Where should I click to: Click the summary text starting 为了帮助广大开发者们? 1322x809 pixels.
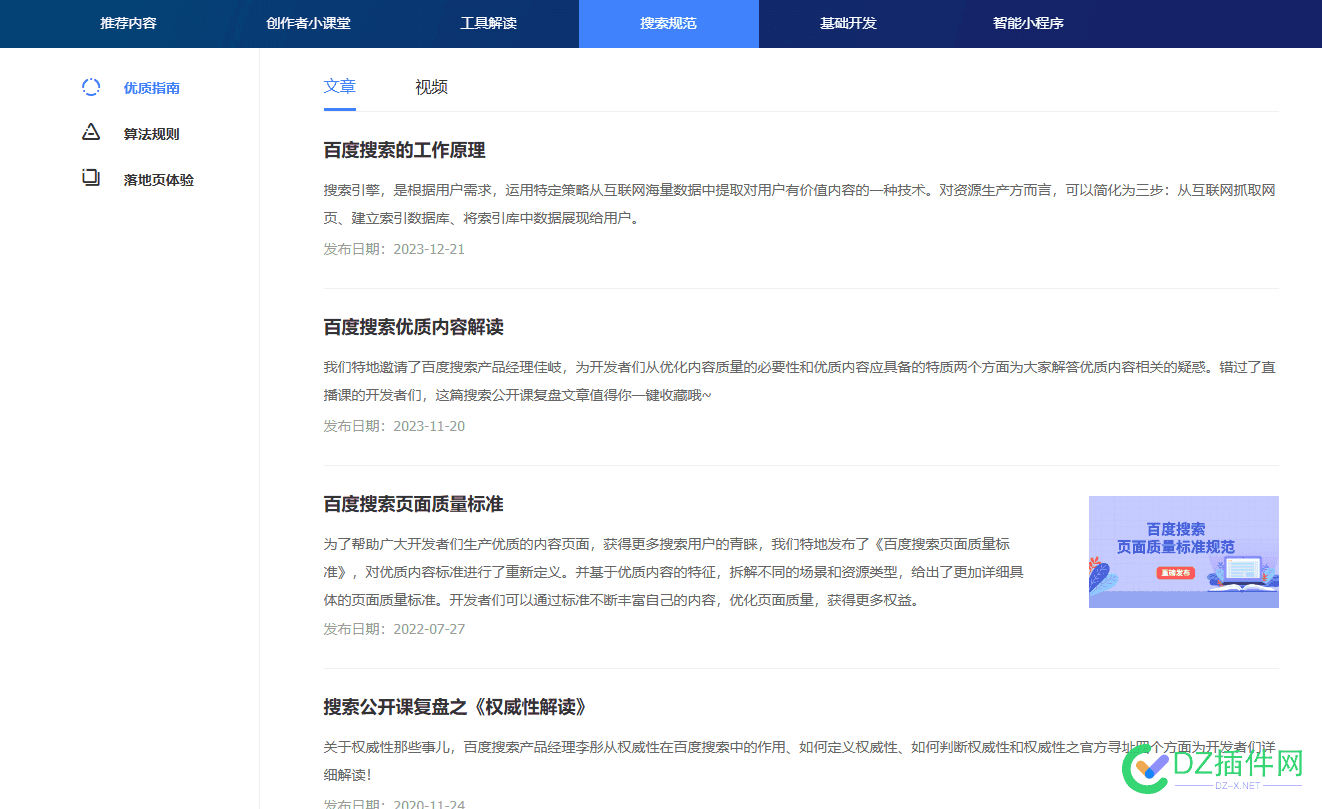click(x=674, y=572)
